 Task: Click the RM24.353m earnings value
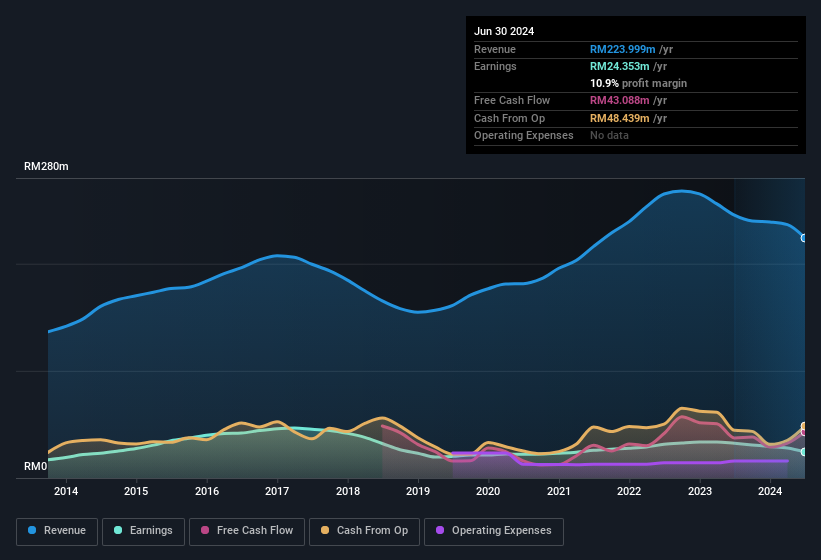619,66
